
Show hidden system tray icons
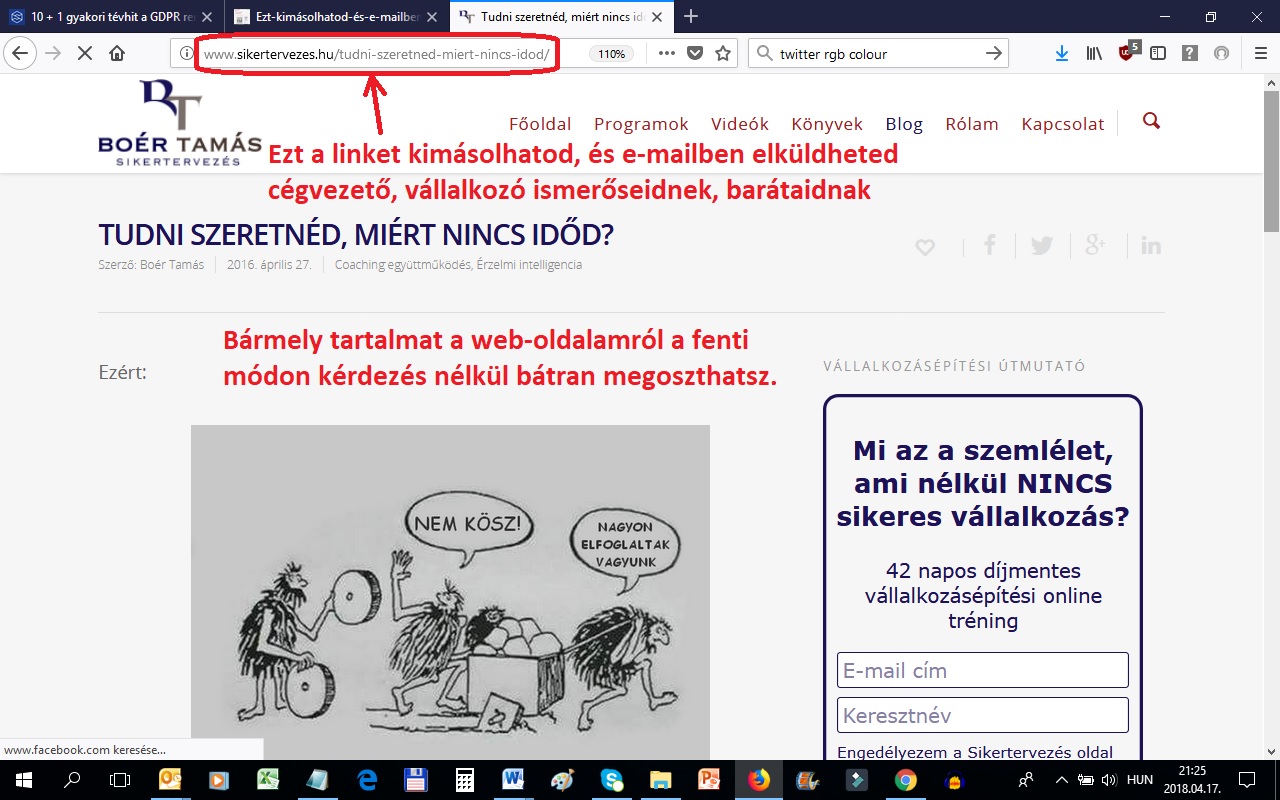coord(1061,780)
